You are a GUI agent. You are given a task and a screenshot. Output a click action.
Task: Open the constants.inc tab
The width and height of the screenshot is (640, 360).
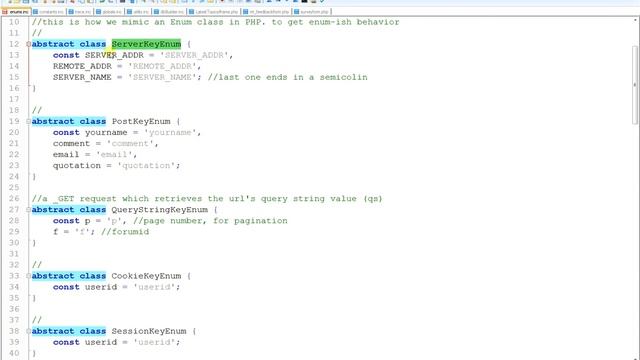click(48, 12)
